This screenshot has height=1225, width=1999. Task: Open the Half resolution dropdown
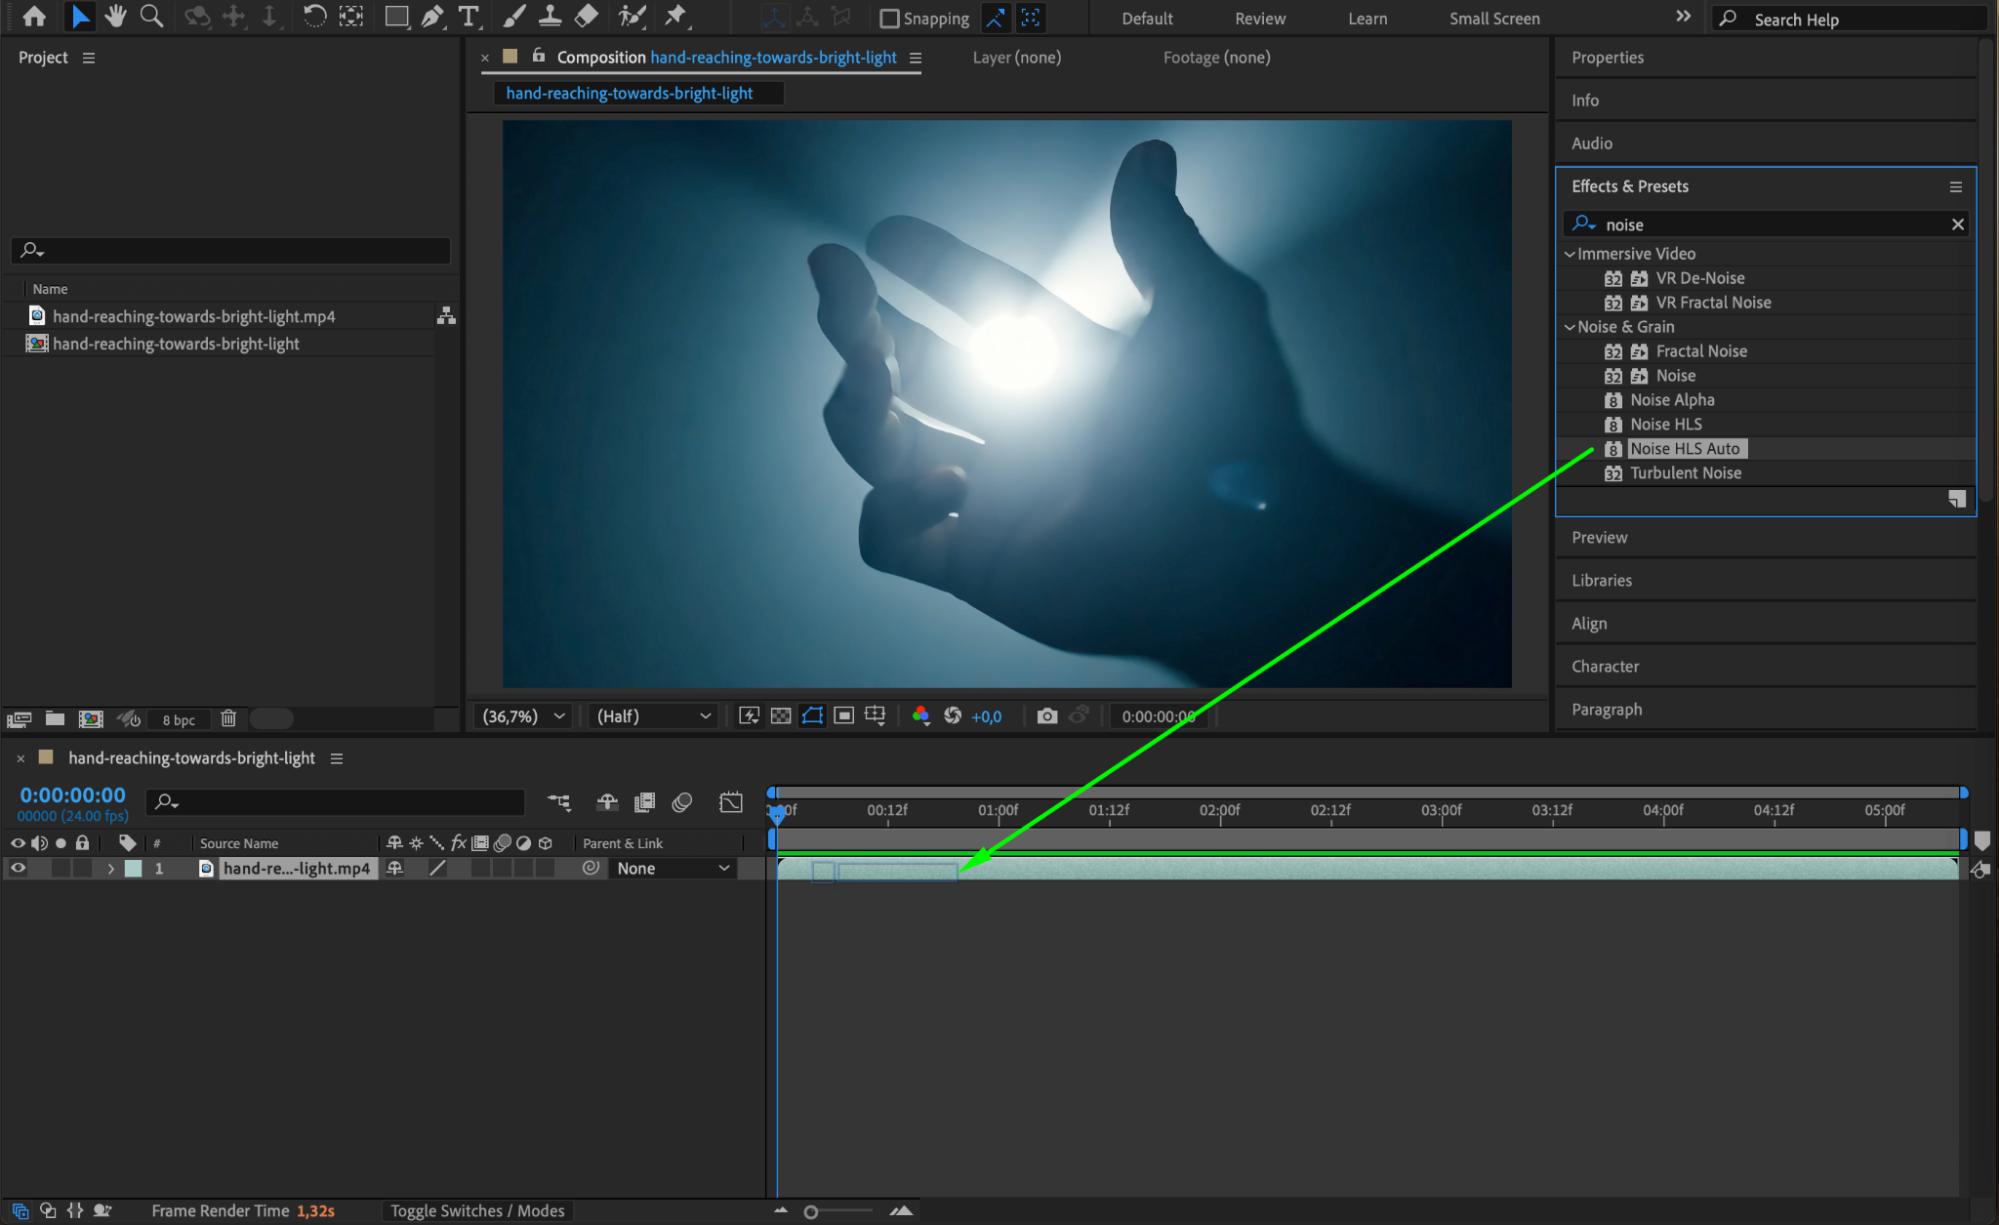click(x=653, y=716)
